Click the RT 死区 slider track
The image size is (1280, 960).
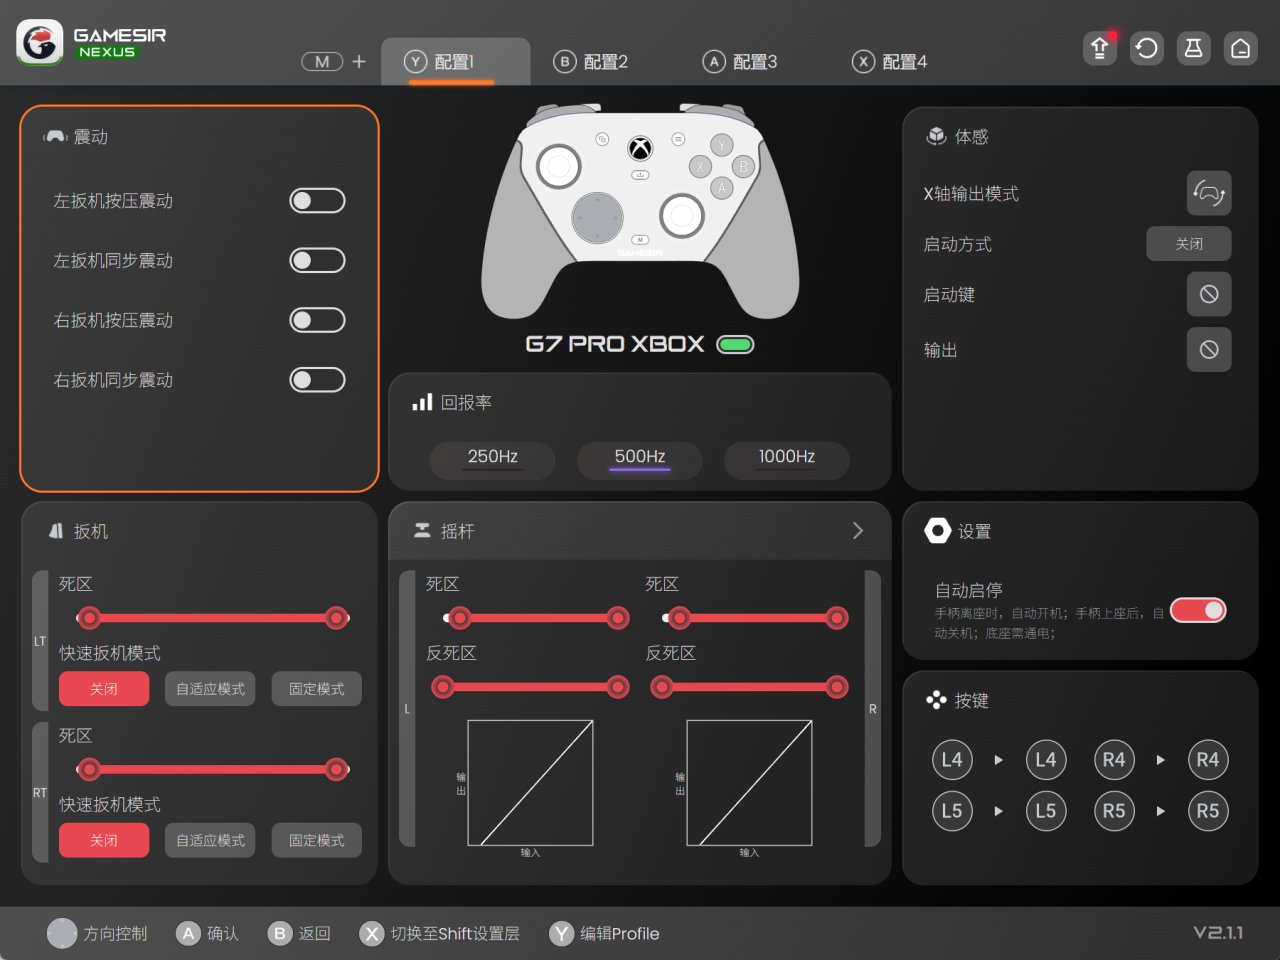click(213, 769)
